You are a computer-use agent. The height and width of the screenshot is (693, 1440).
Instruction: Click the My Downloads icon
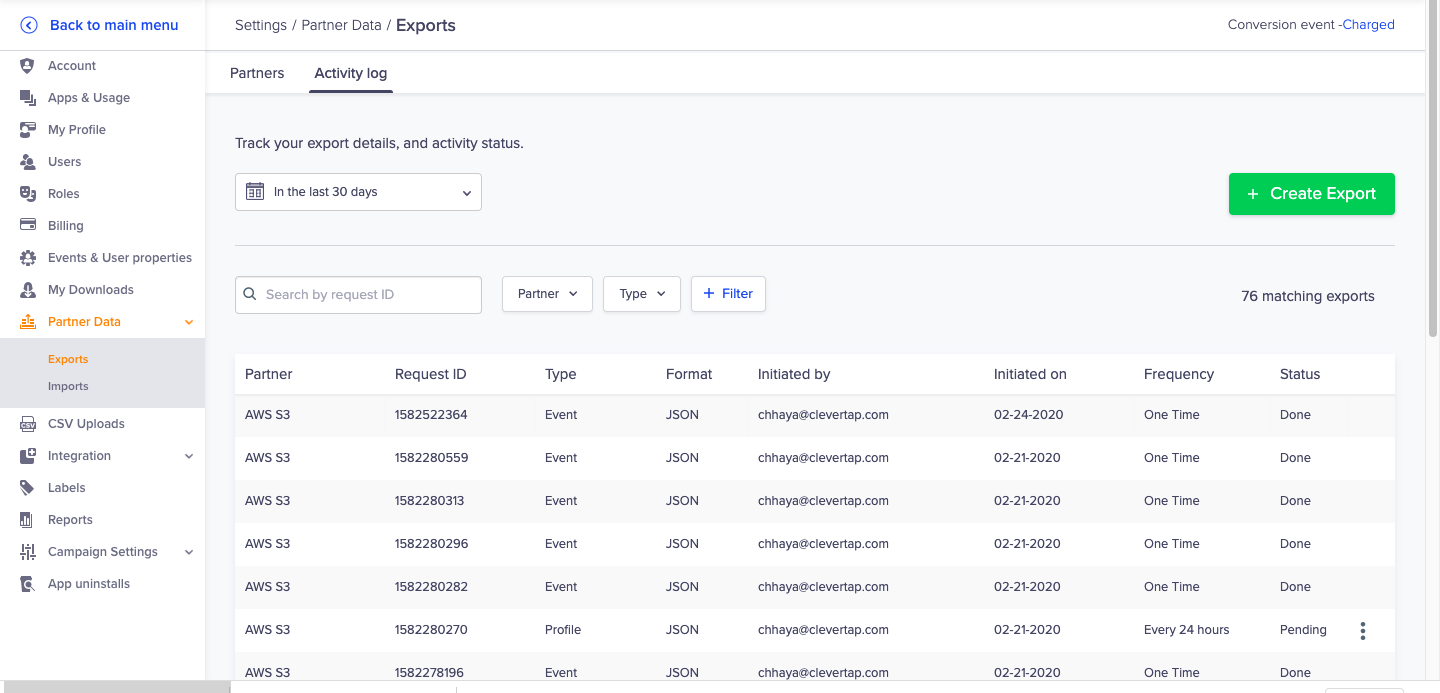(x=27, y=289)
